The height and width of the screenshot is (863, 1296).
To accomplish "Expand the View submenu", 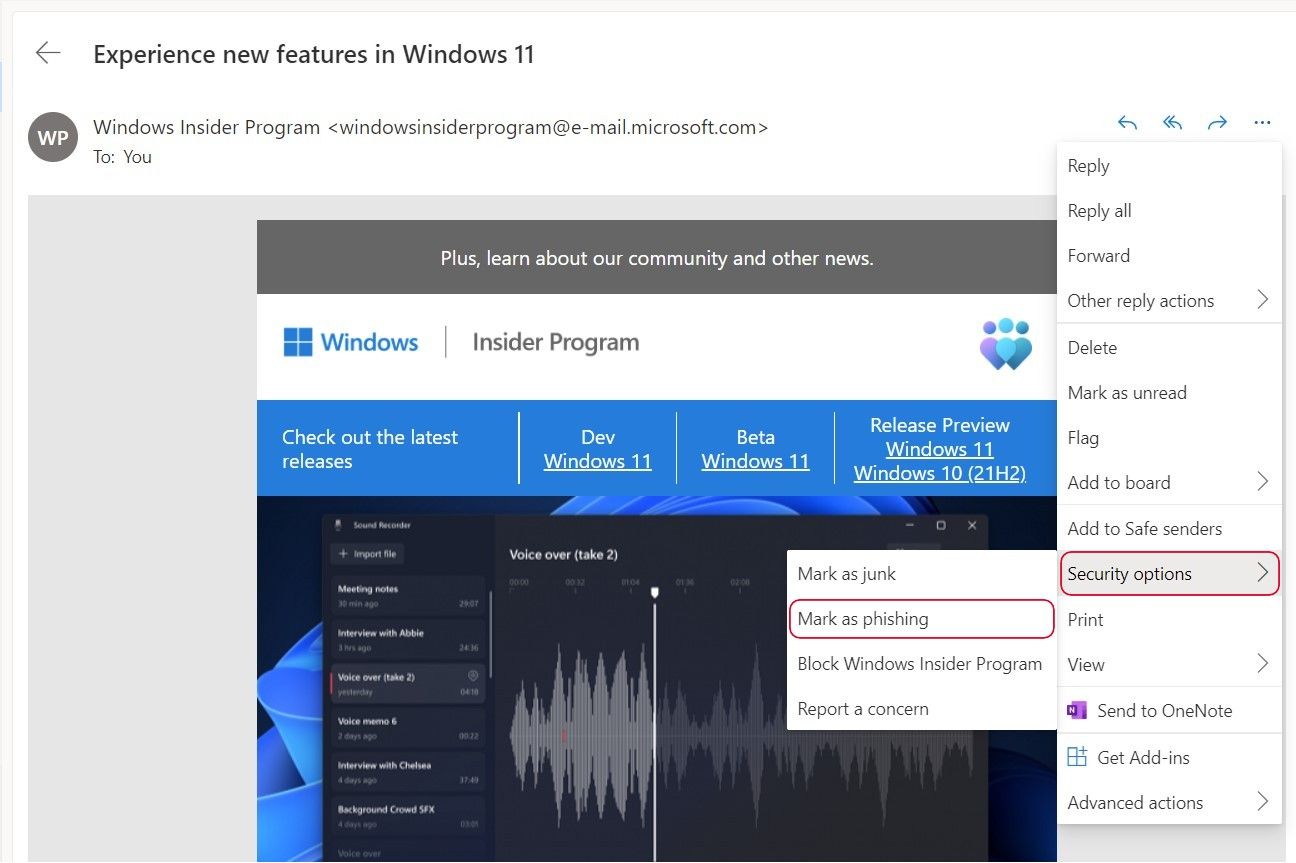I will (1169, 665).
